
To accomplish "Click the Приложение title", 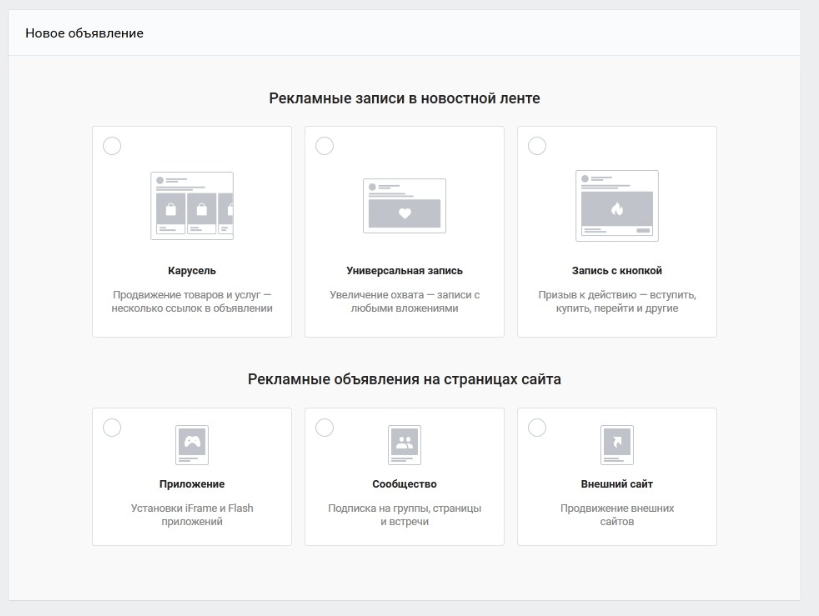I will (192, 484).
